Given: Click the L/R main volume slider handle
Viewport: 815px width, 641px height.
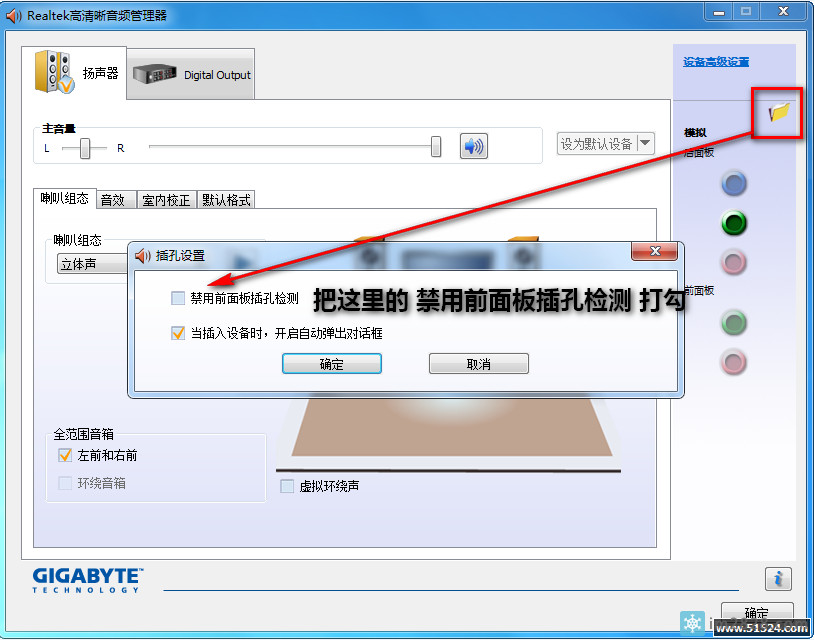Looking at the screenshot, I should point(82,147).
